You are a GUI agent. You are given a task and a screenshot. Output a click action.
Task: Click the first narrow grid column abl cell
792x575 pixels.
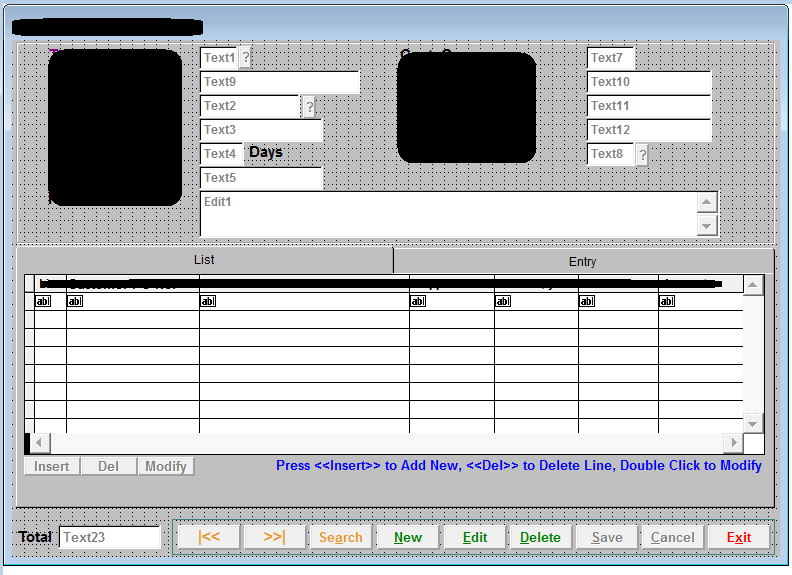point(50,302)
